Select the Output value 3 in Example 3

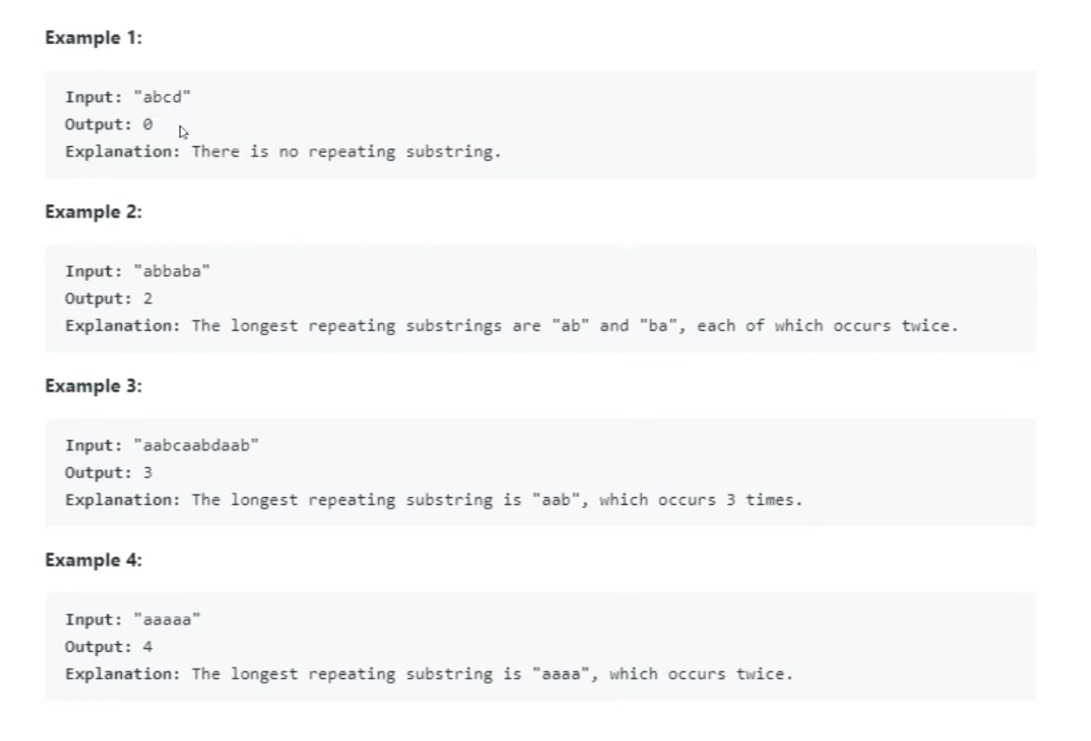(148, 473)
